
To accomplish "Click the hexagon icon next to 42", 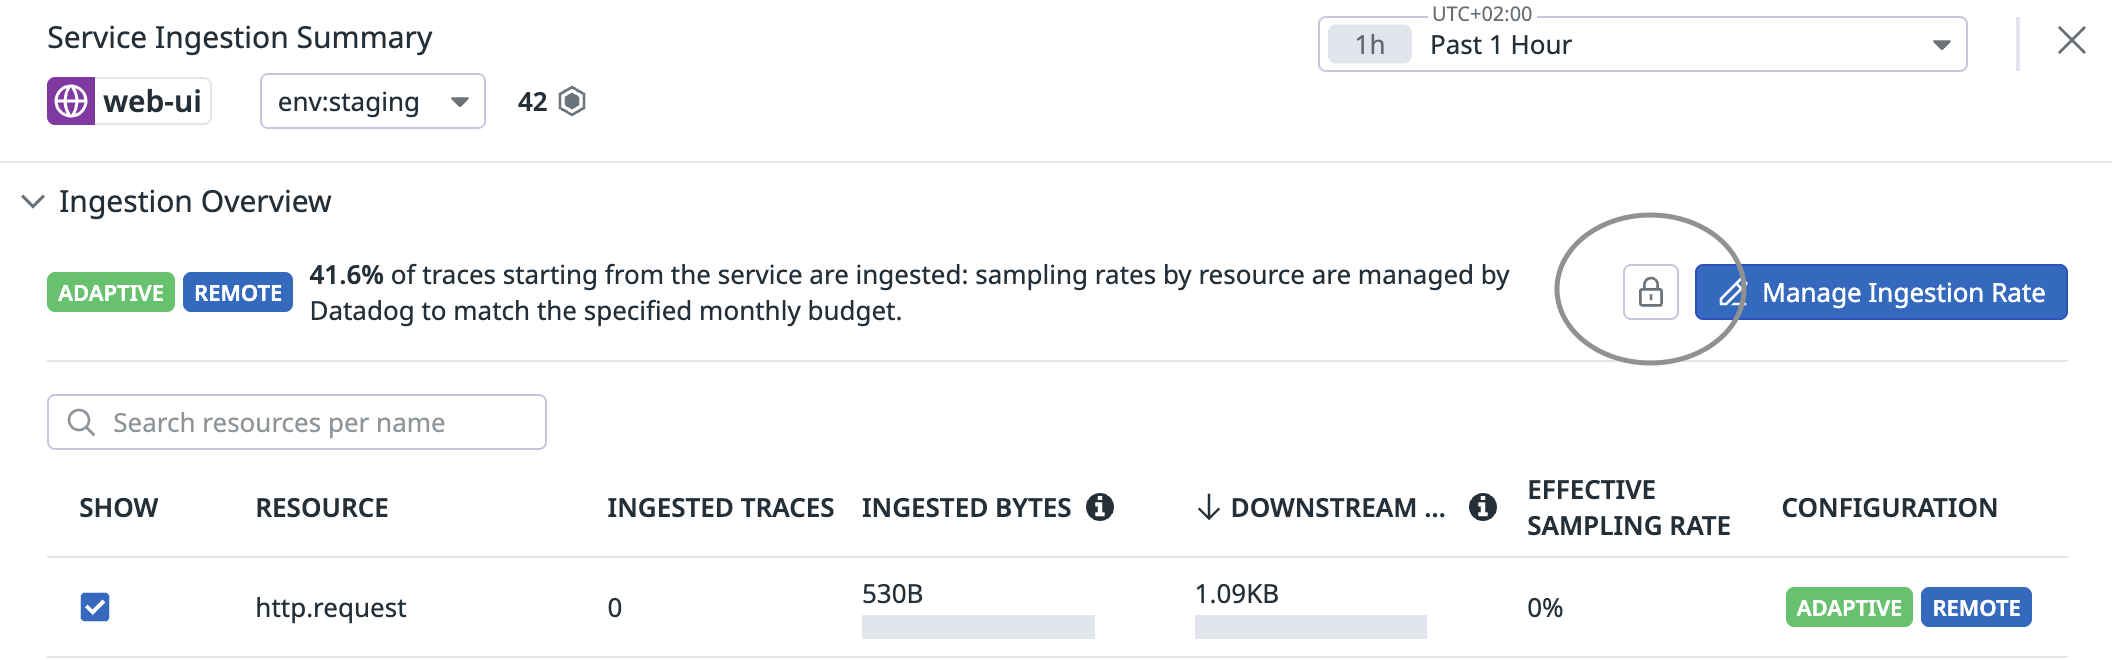I will click(x=572, y=101).
